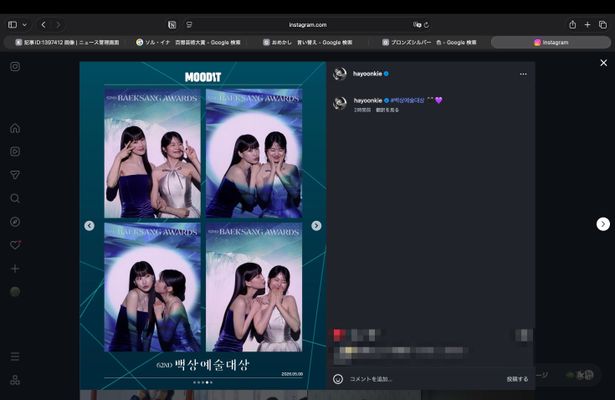Image resolution: width=615 pixels, height=400 pixels.
Task: Go back with the browser back arrow
Action: click(44, 25)
